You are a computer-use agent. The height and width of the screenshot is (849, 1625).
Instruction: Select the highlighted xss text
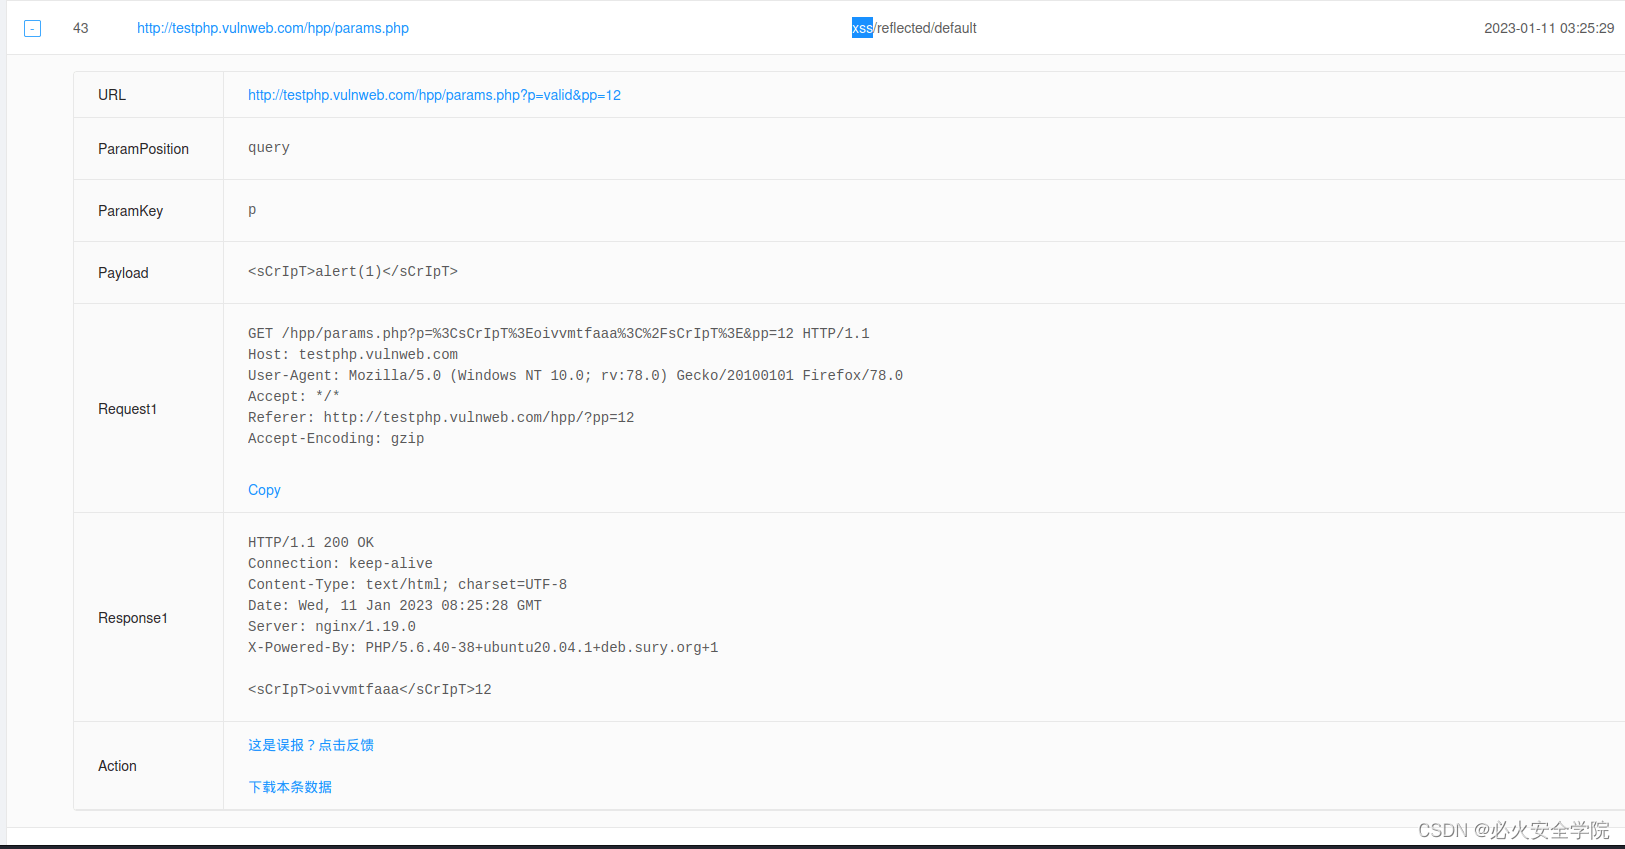[862, 28]
